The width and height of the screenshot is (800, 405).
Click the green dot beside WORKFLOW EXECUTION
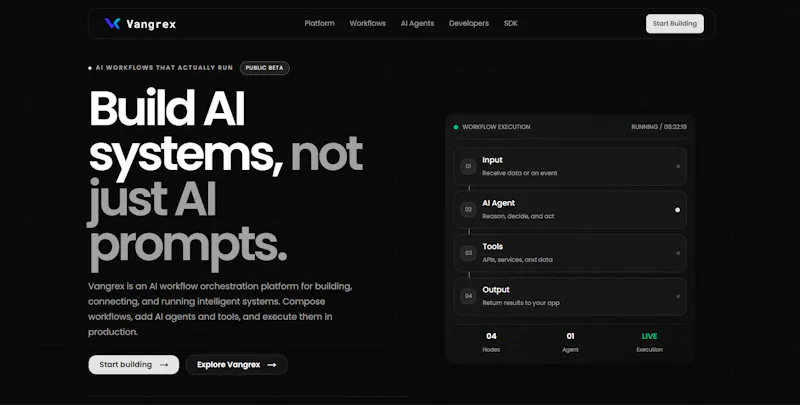[x=456, y=127]
